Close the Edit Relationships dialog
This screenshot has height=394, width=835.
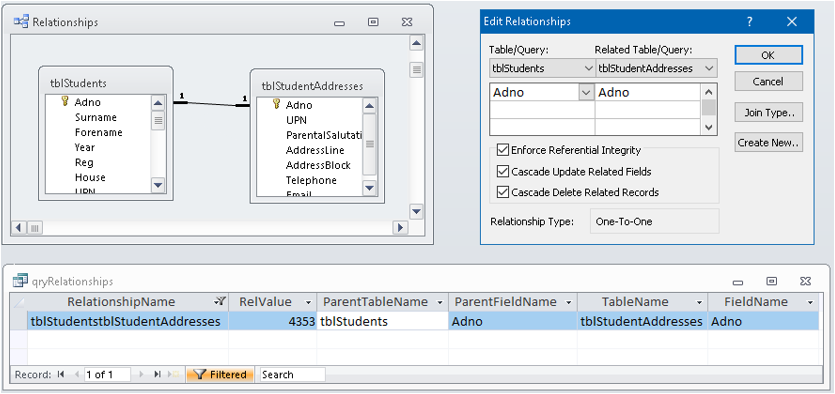pyautogui.click(x=792, y=22)
